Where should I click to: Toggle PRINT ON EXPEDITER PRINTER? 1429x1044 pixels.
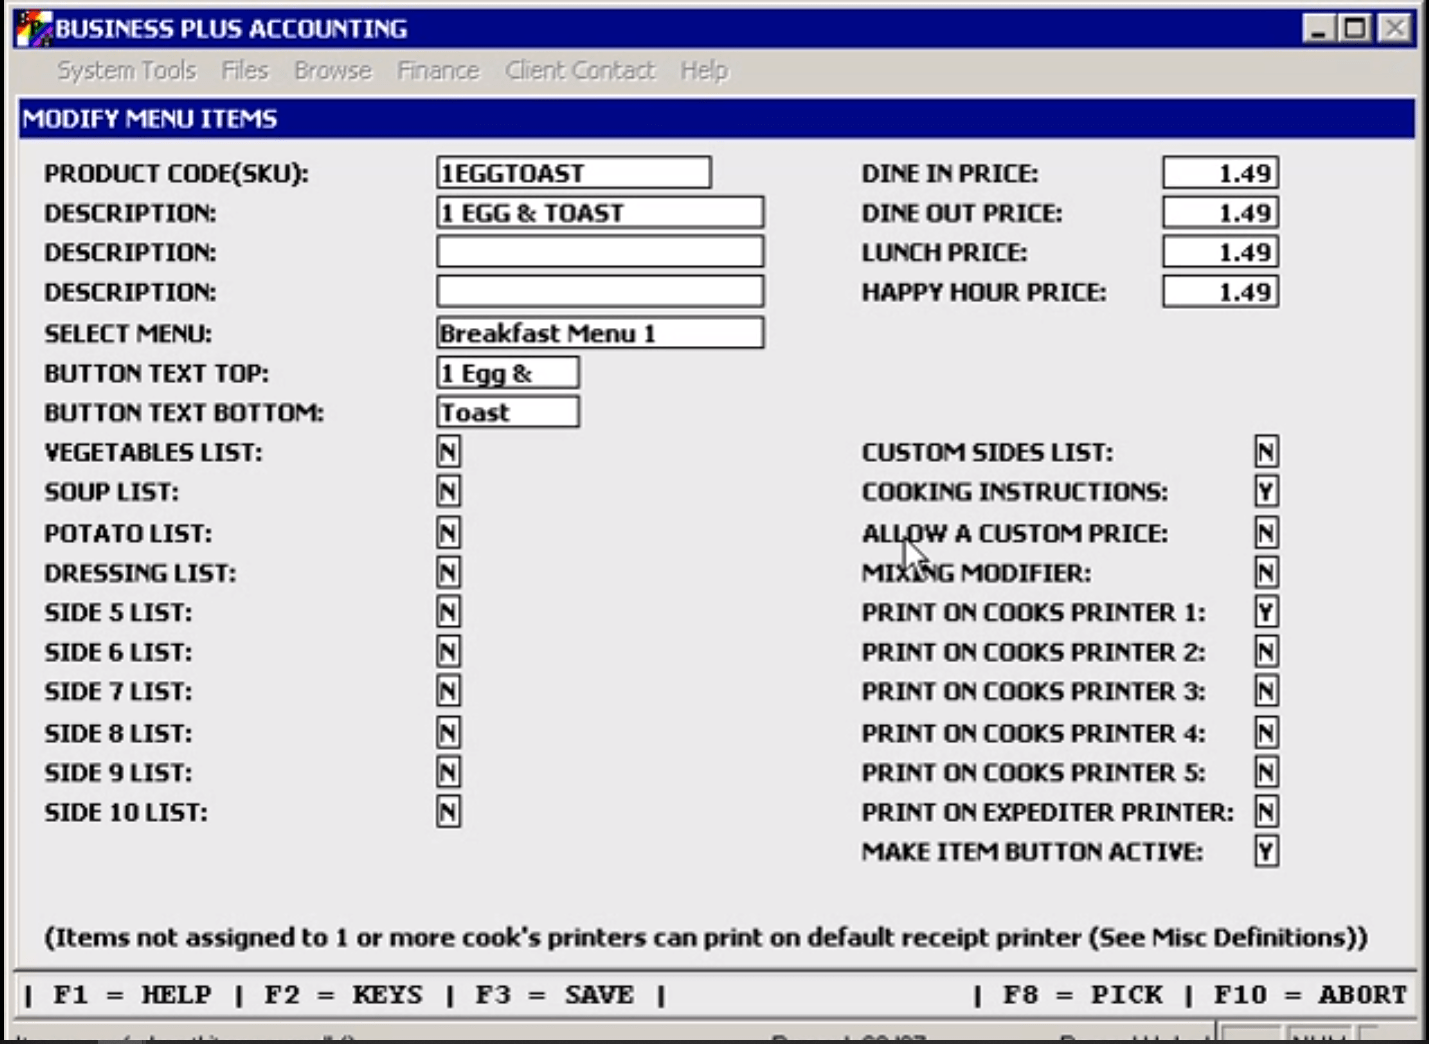(x=1264, y=812)
